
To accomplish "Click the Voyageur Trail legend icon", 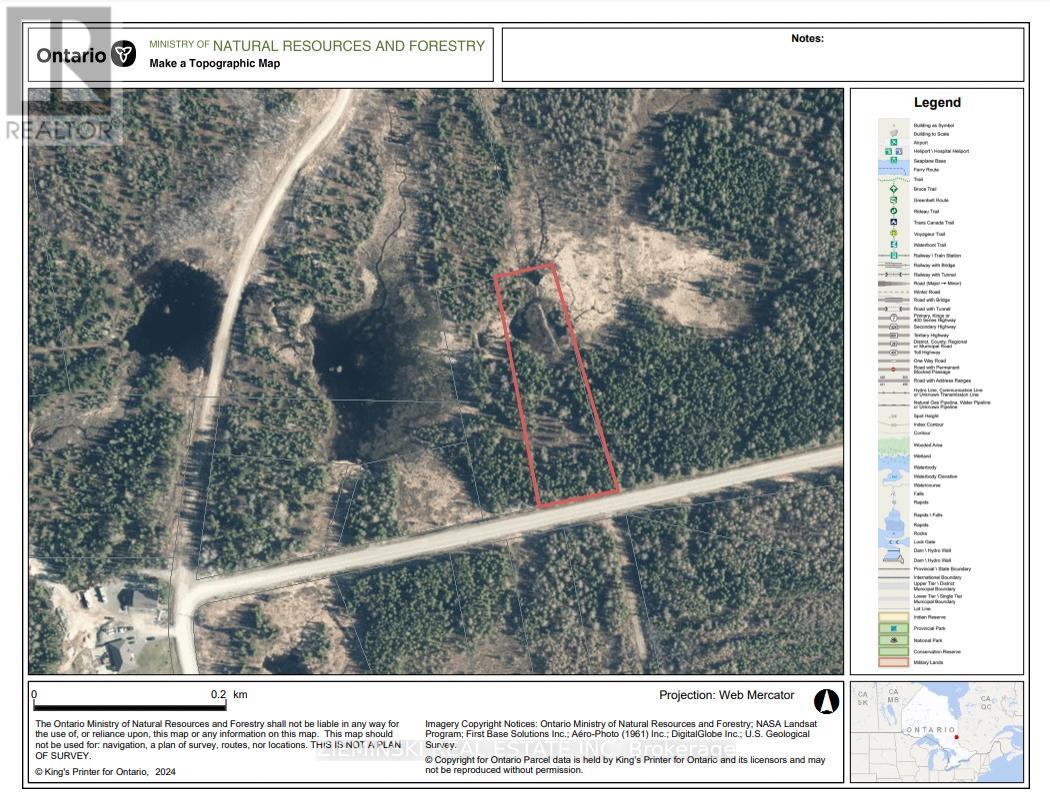I will coord(894,234).
